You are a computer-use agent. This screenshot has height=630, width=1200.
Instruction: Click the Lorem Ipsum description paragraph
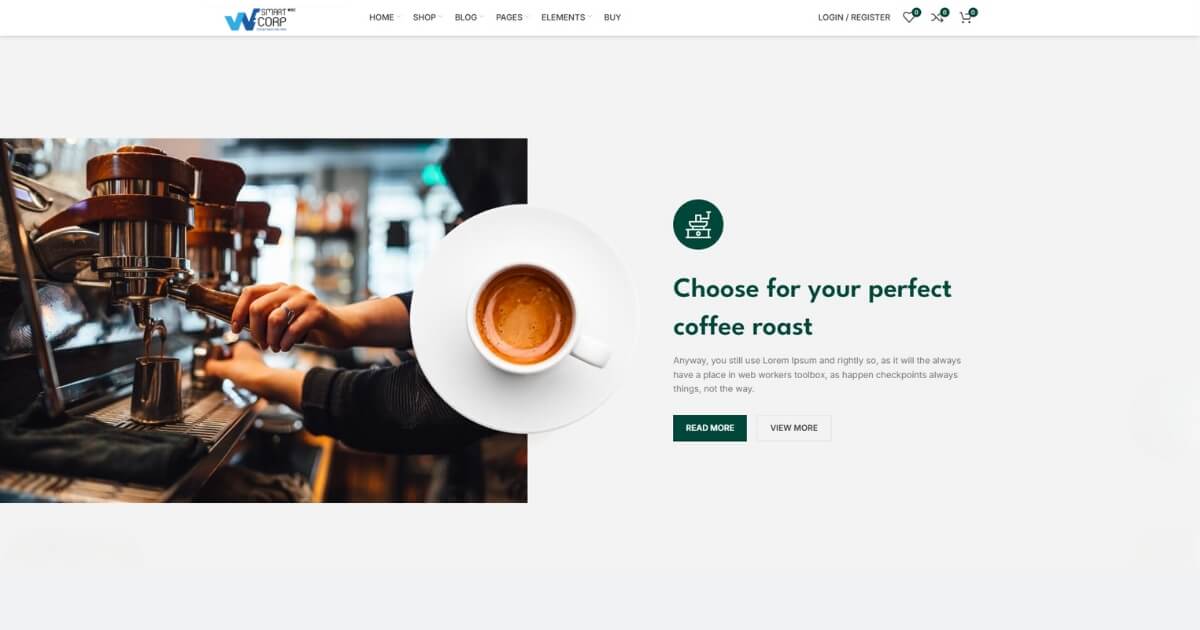coord(818,374)
